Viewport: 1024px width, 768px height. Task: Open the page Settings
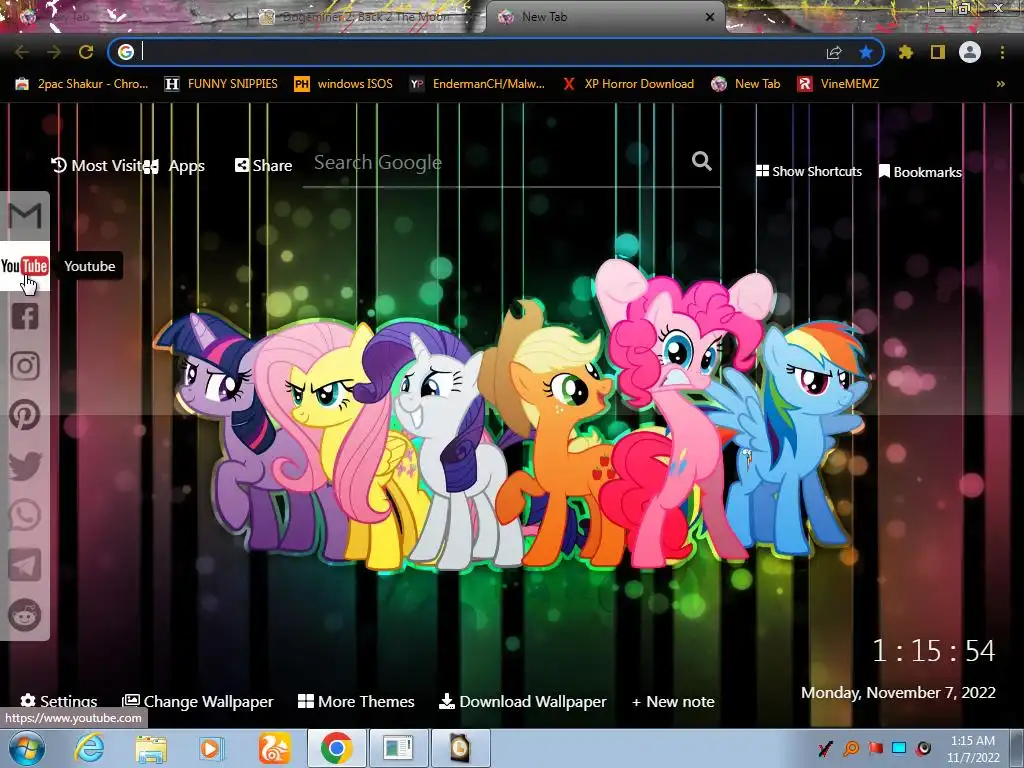59,701
